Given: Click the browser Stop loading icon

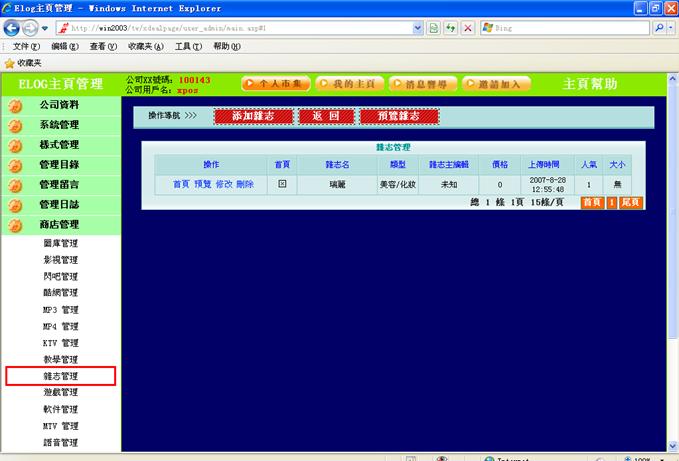Looking at the screenshot, I should (x=467, y=28).
